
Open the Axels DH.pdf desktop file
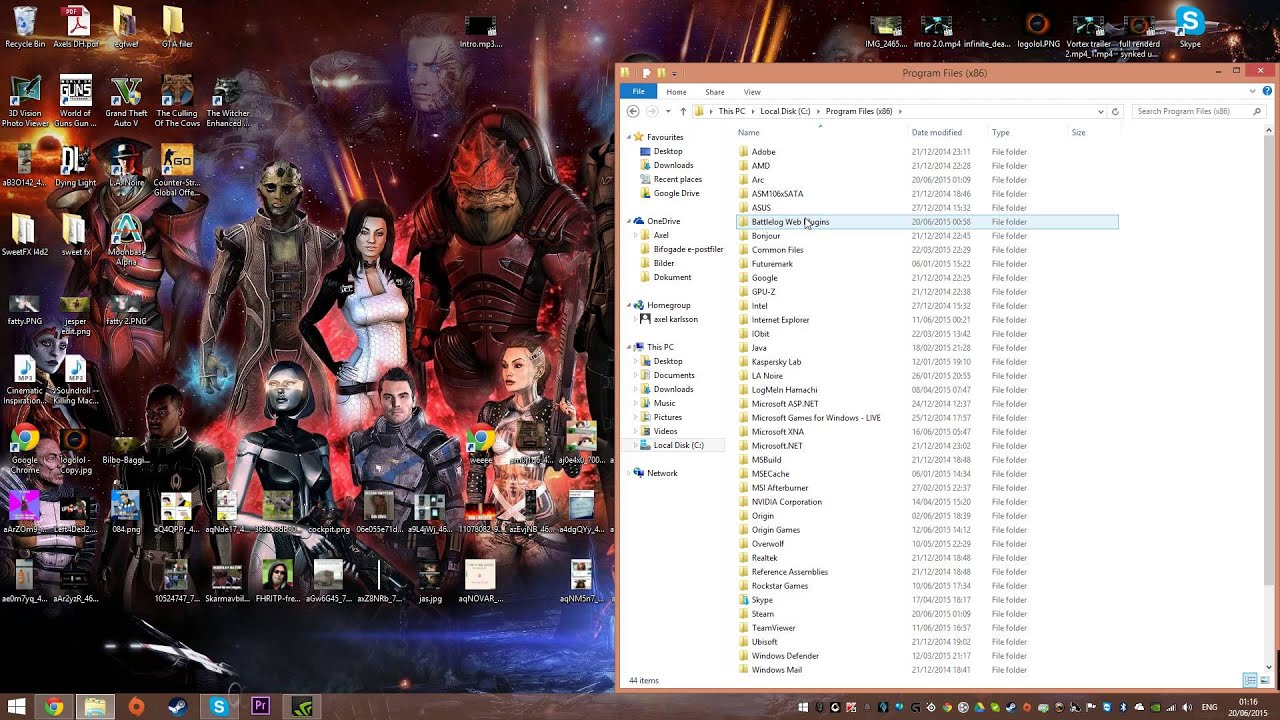[x=76, y=27]
